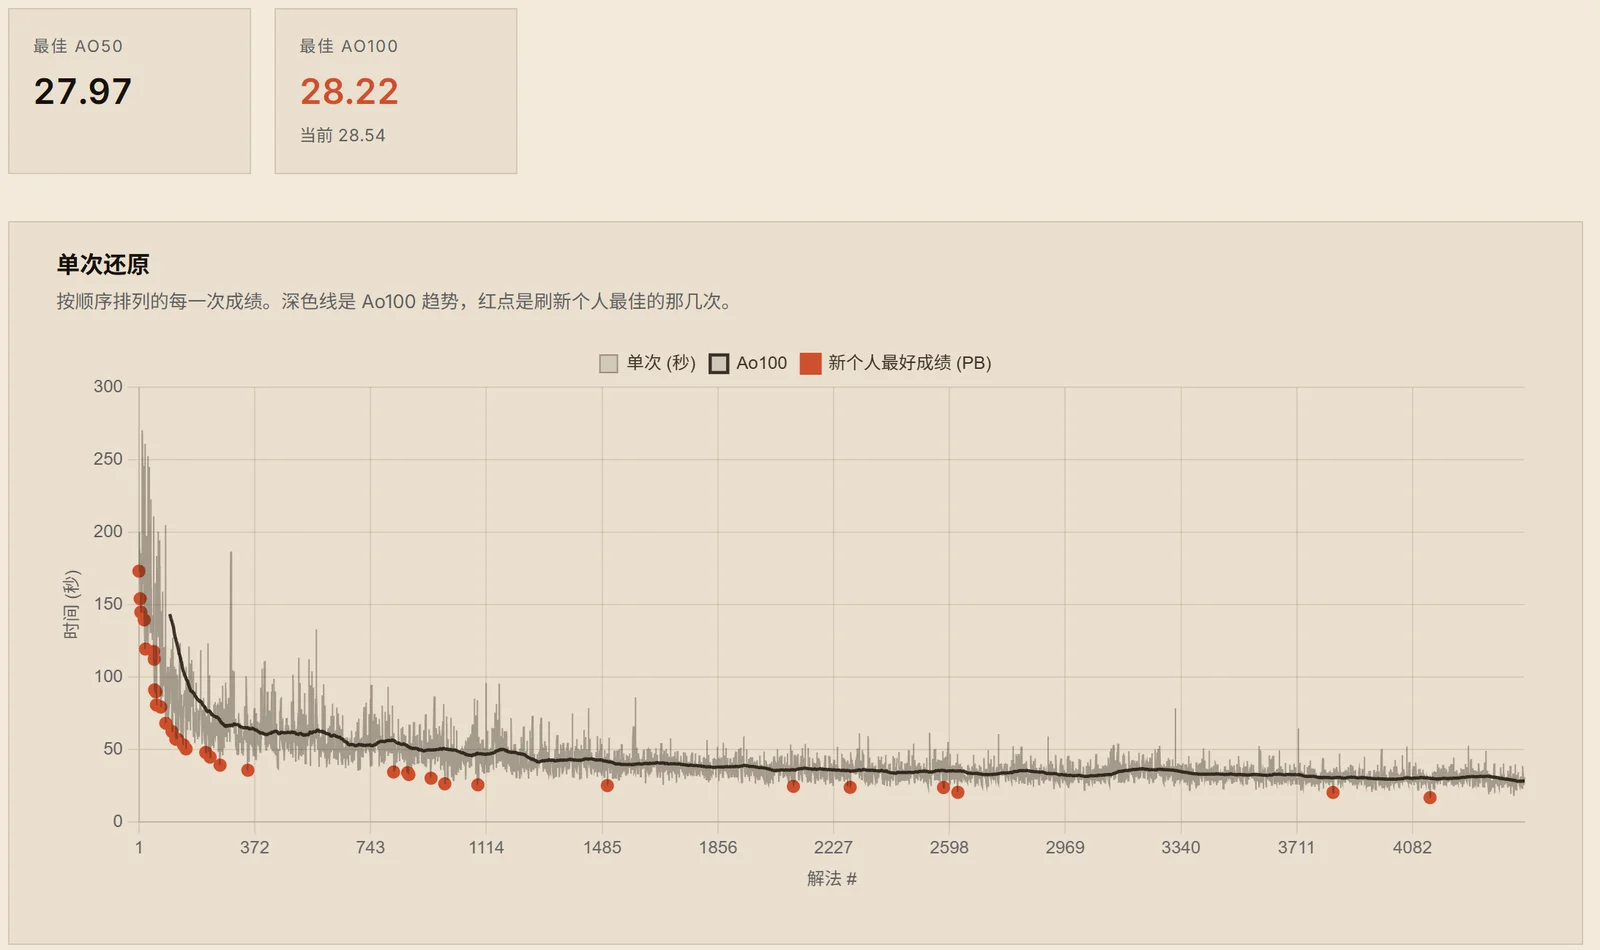The width and height of the screenshot is (1600, 950).
Task: Click the x-axis label 2227
Action: [833, 847]
